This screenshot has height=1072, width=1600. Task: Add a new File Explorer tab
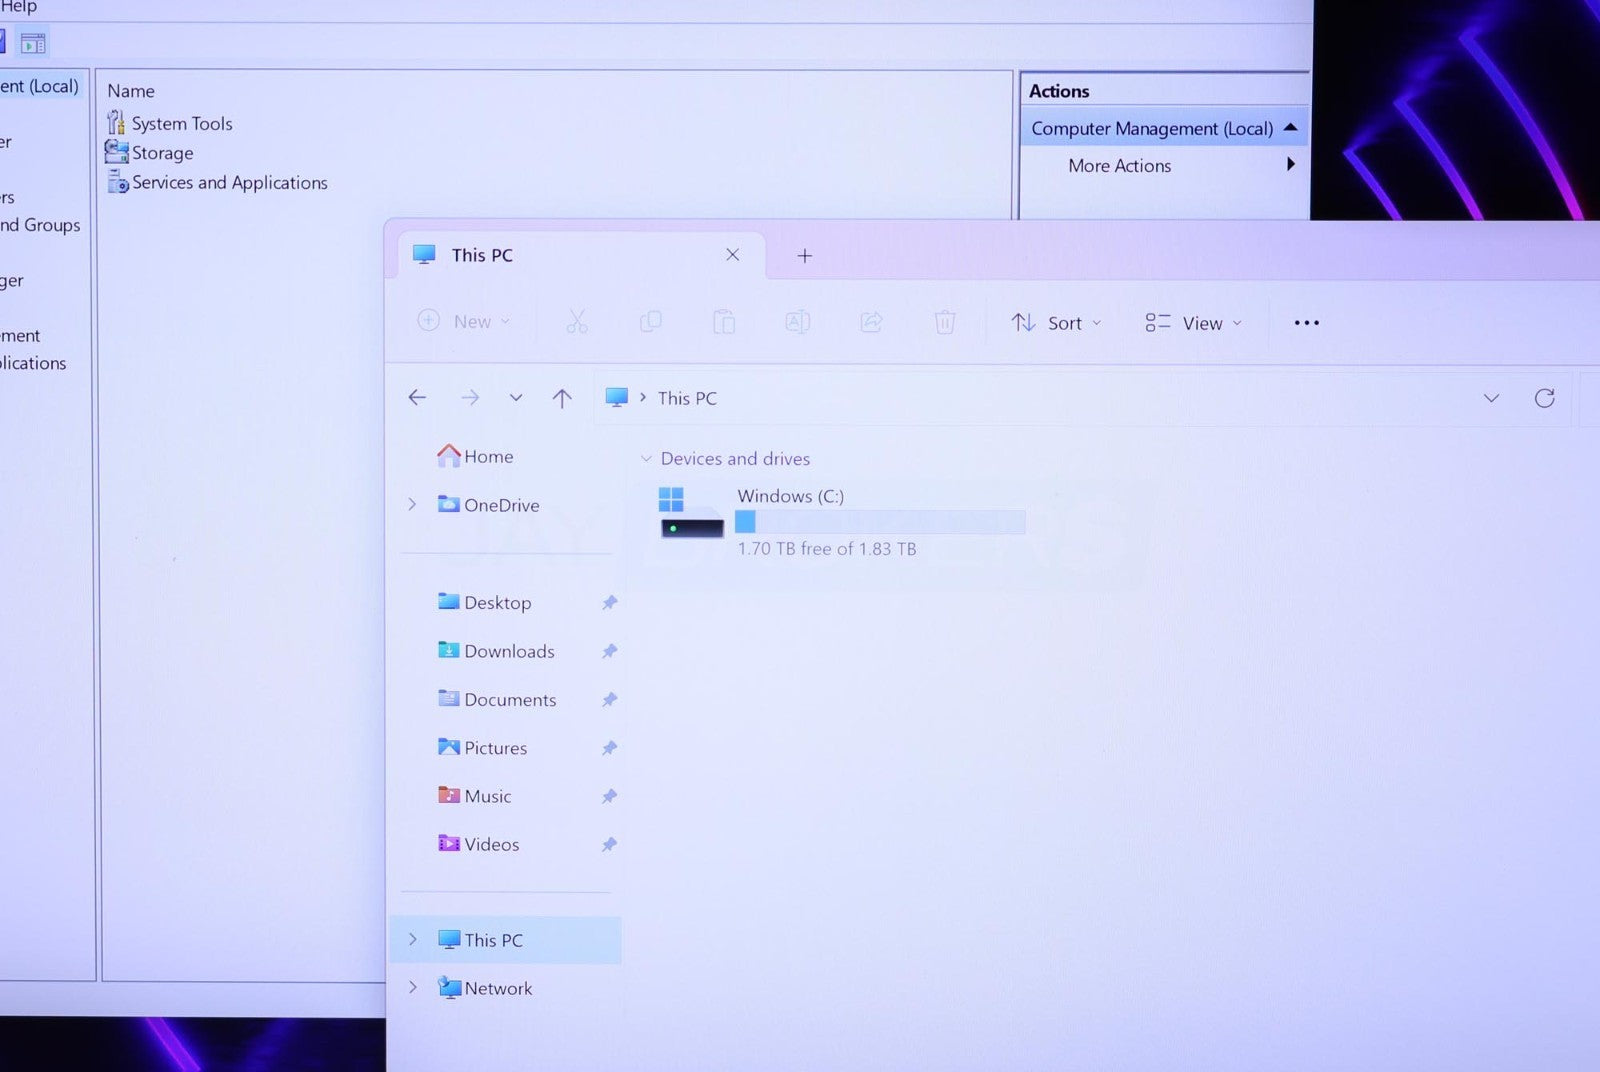pyautogui.click(x=804, y=256)
